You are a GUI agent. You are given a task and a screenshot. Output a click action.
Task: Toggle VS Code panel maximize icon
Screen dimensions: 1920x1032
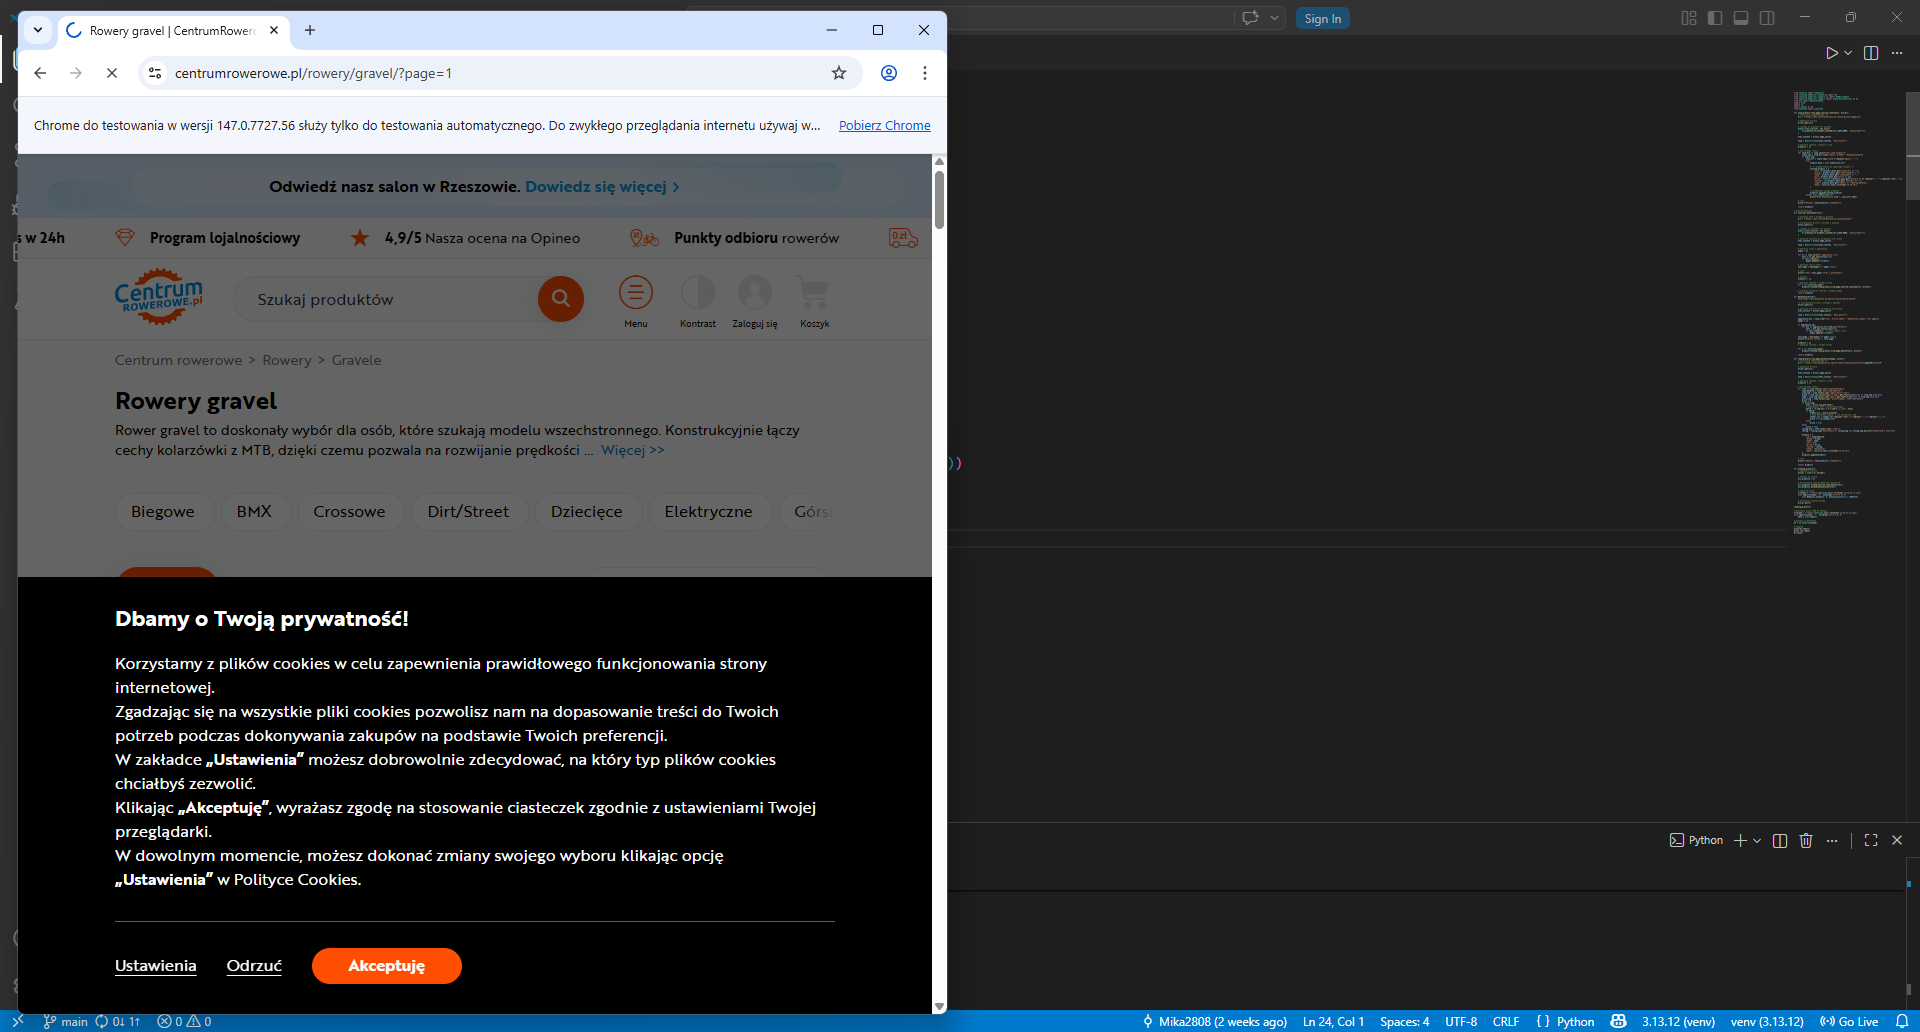[1871, 841]
